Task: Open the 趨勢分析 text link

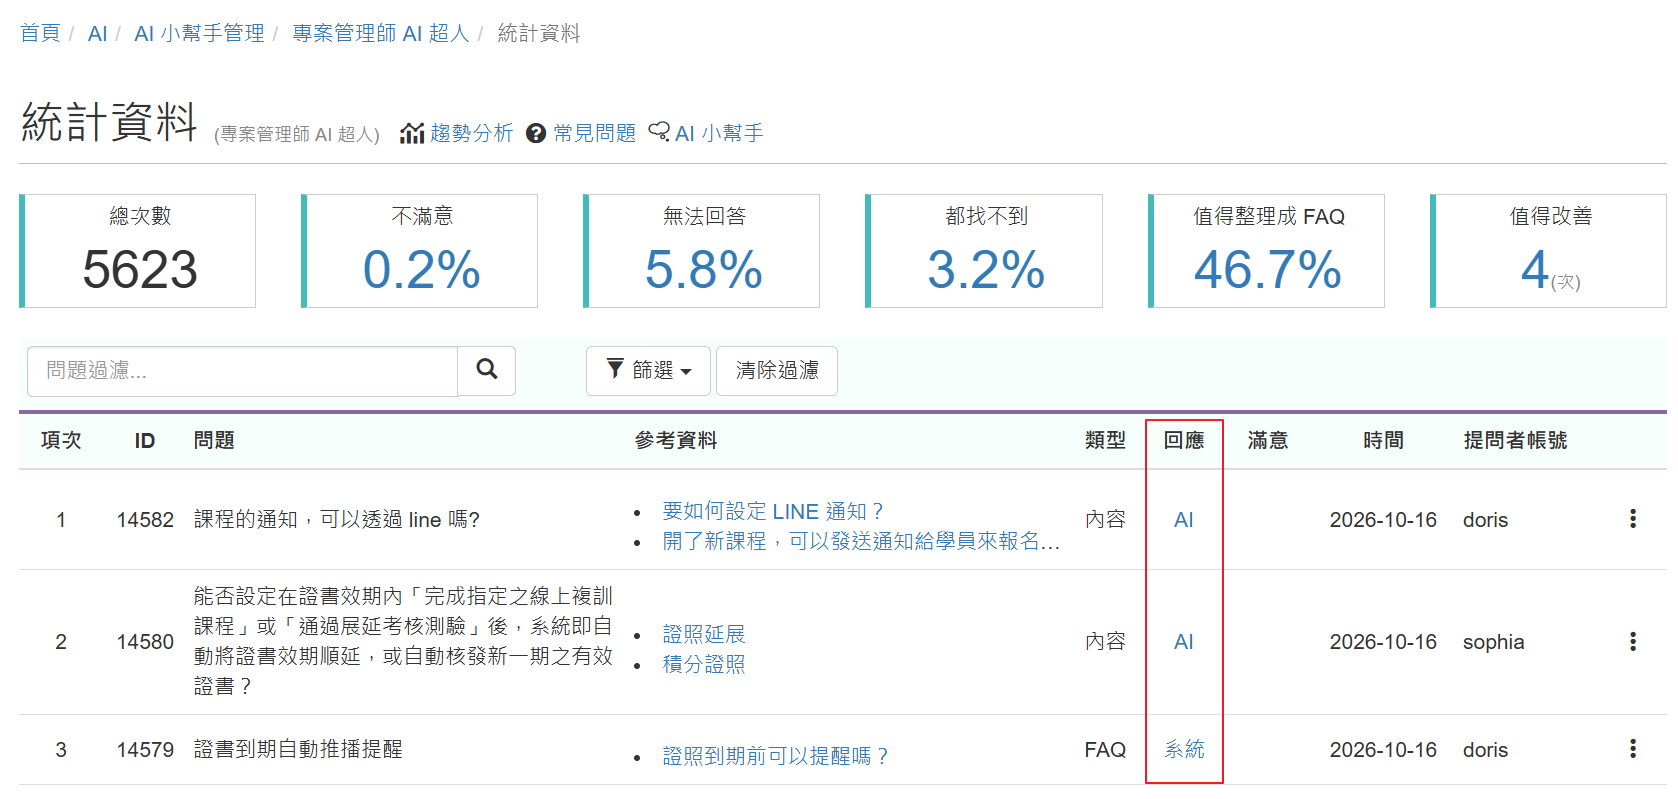Action: 471,133
